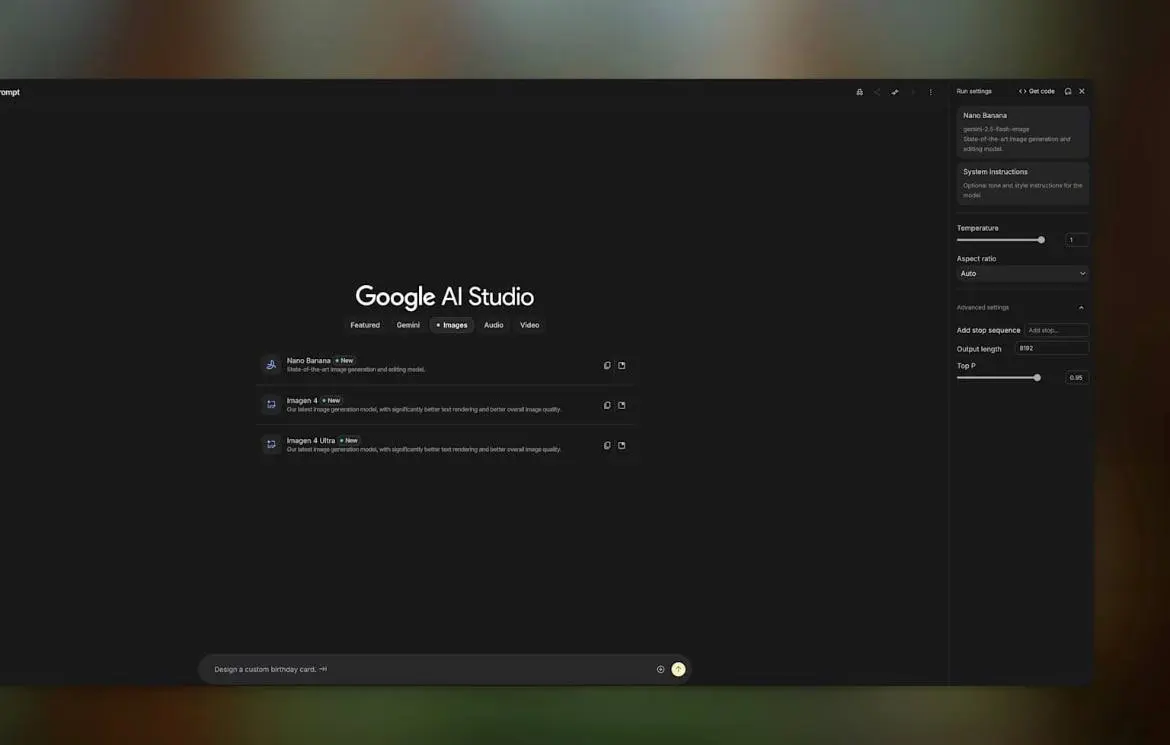This screenshot has height=745, width=1170.
Task: Click the Run settings heading
Action: pos(974,91)
